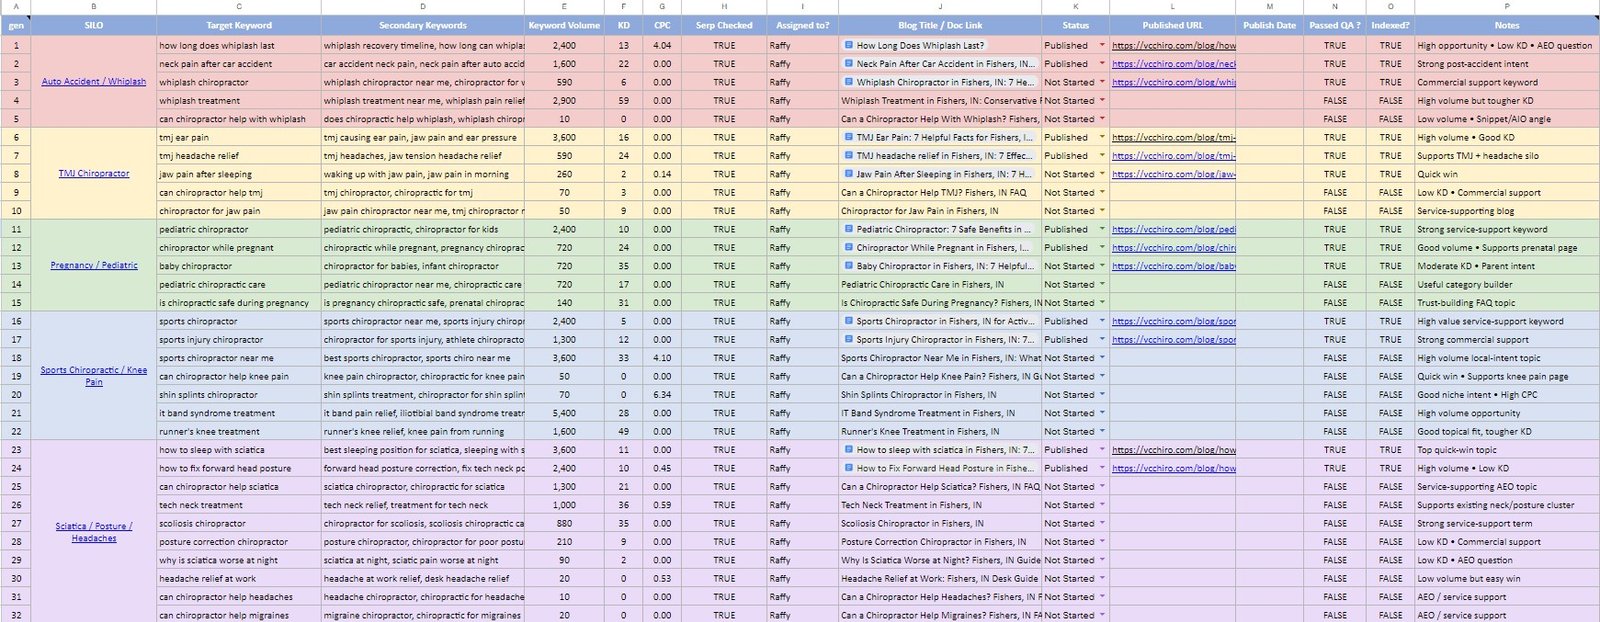Viewport: 1600px width, 622px height.
Task: Click cell 'how long does whiplash last'
Action: (x=239, y=45)
